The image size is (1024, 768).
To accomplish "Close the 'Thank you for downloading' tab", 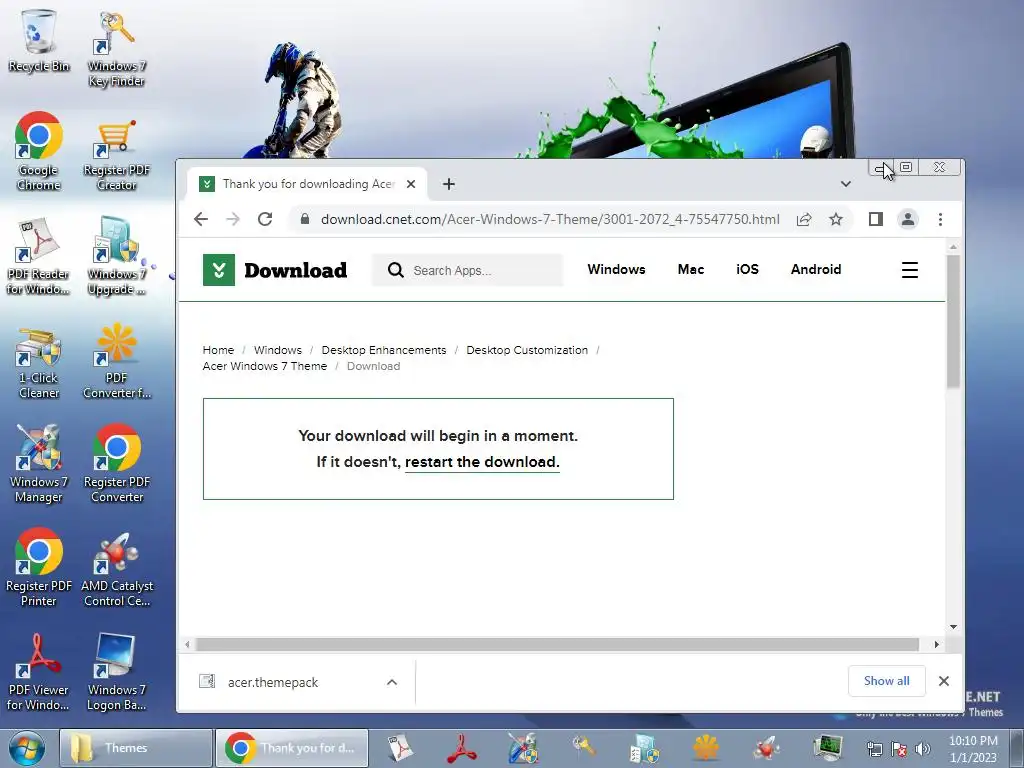I will pyautogui.click(x=411, y=184).
